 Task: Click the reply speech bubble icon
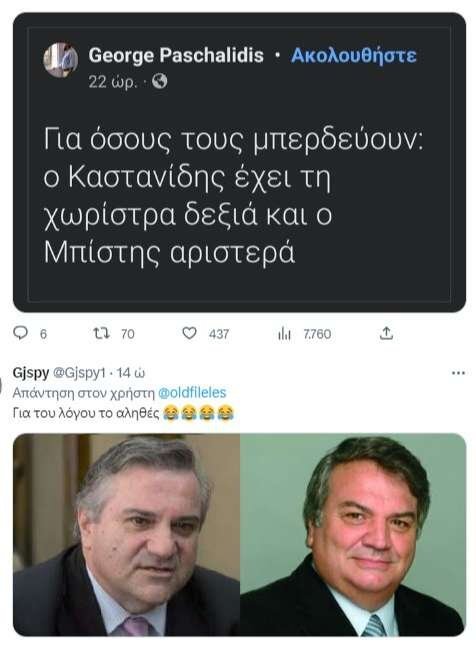(20, 333)
